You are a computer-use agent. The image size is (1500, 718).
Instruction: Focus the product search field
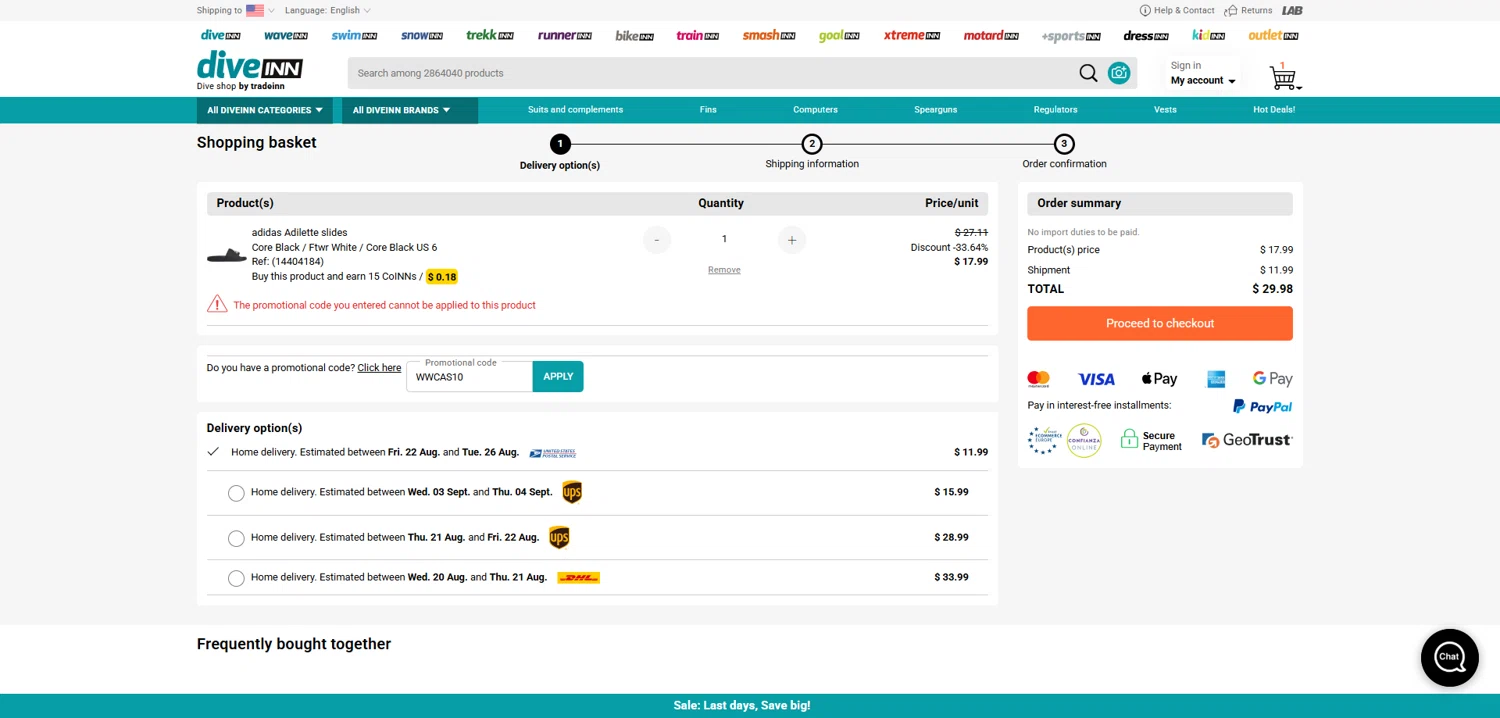[710, 73]
